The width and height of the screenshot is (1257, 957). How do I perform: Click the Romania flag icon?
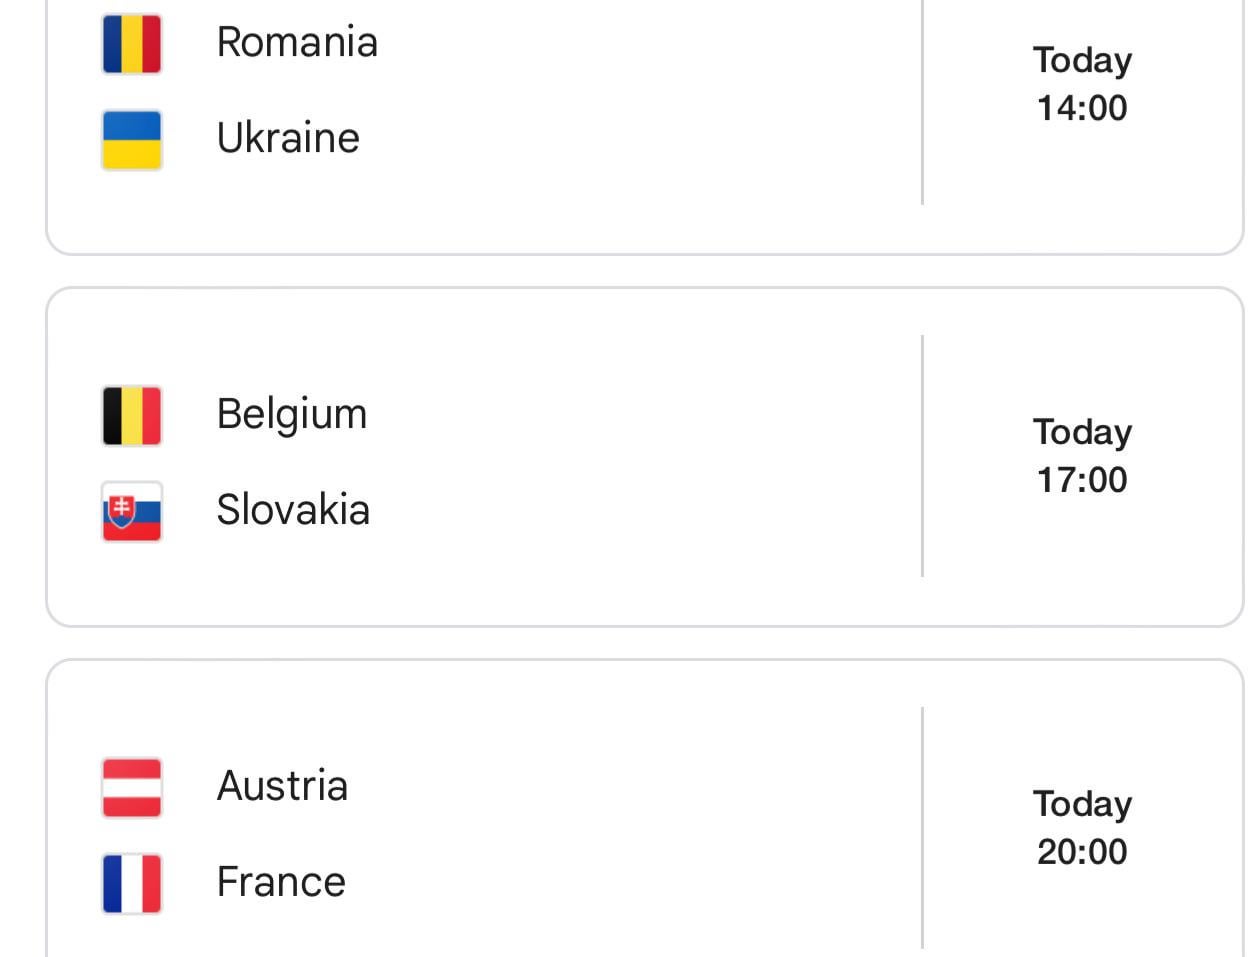pyautogui.click(x=132, y=42)
